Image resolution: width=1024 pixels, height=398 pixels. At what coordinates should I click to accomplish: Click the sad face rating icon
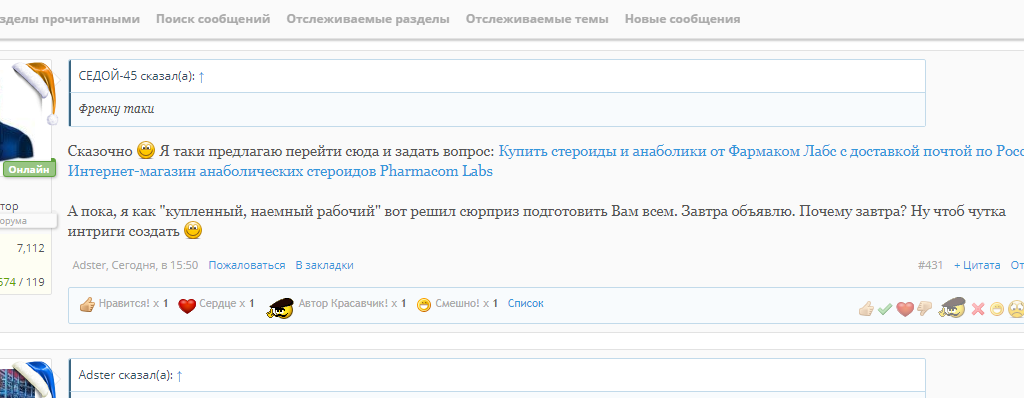point(1016,308)
